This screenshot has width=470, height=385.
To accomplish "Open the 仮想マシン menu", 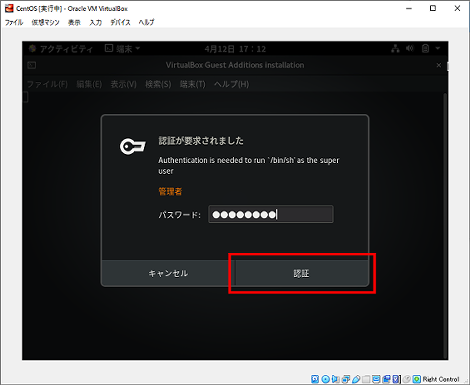I will [x=45, y=22].
